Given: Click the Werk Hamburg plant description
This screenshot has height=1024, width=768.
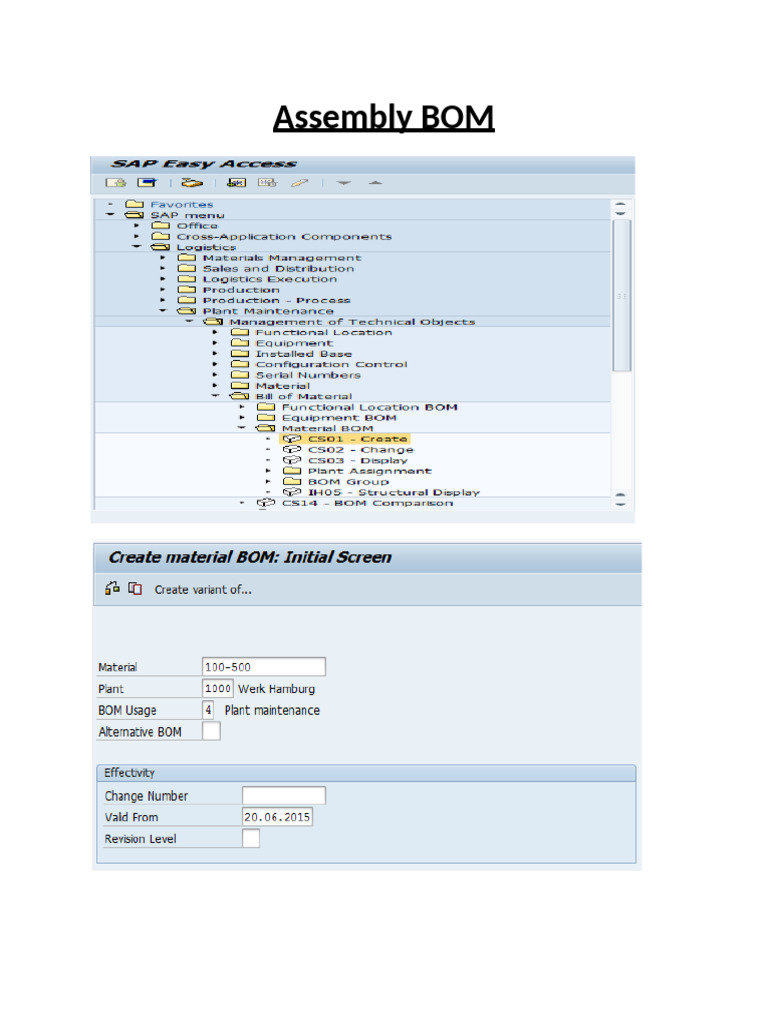Looking at the screenshot, I should 276,689.
